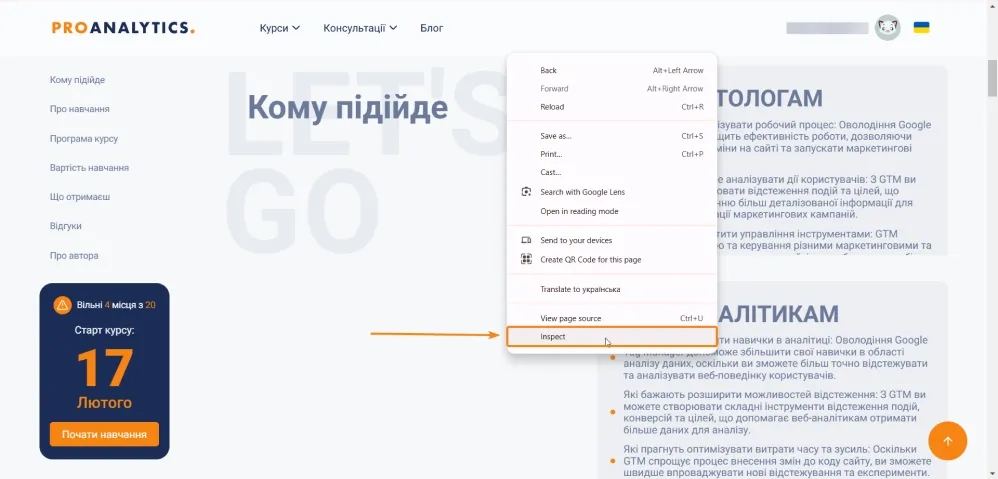Click the blurred username next to avatar
The height and width of the screenshot is (479, 998).
827,28
